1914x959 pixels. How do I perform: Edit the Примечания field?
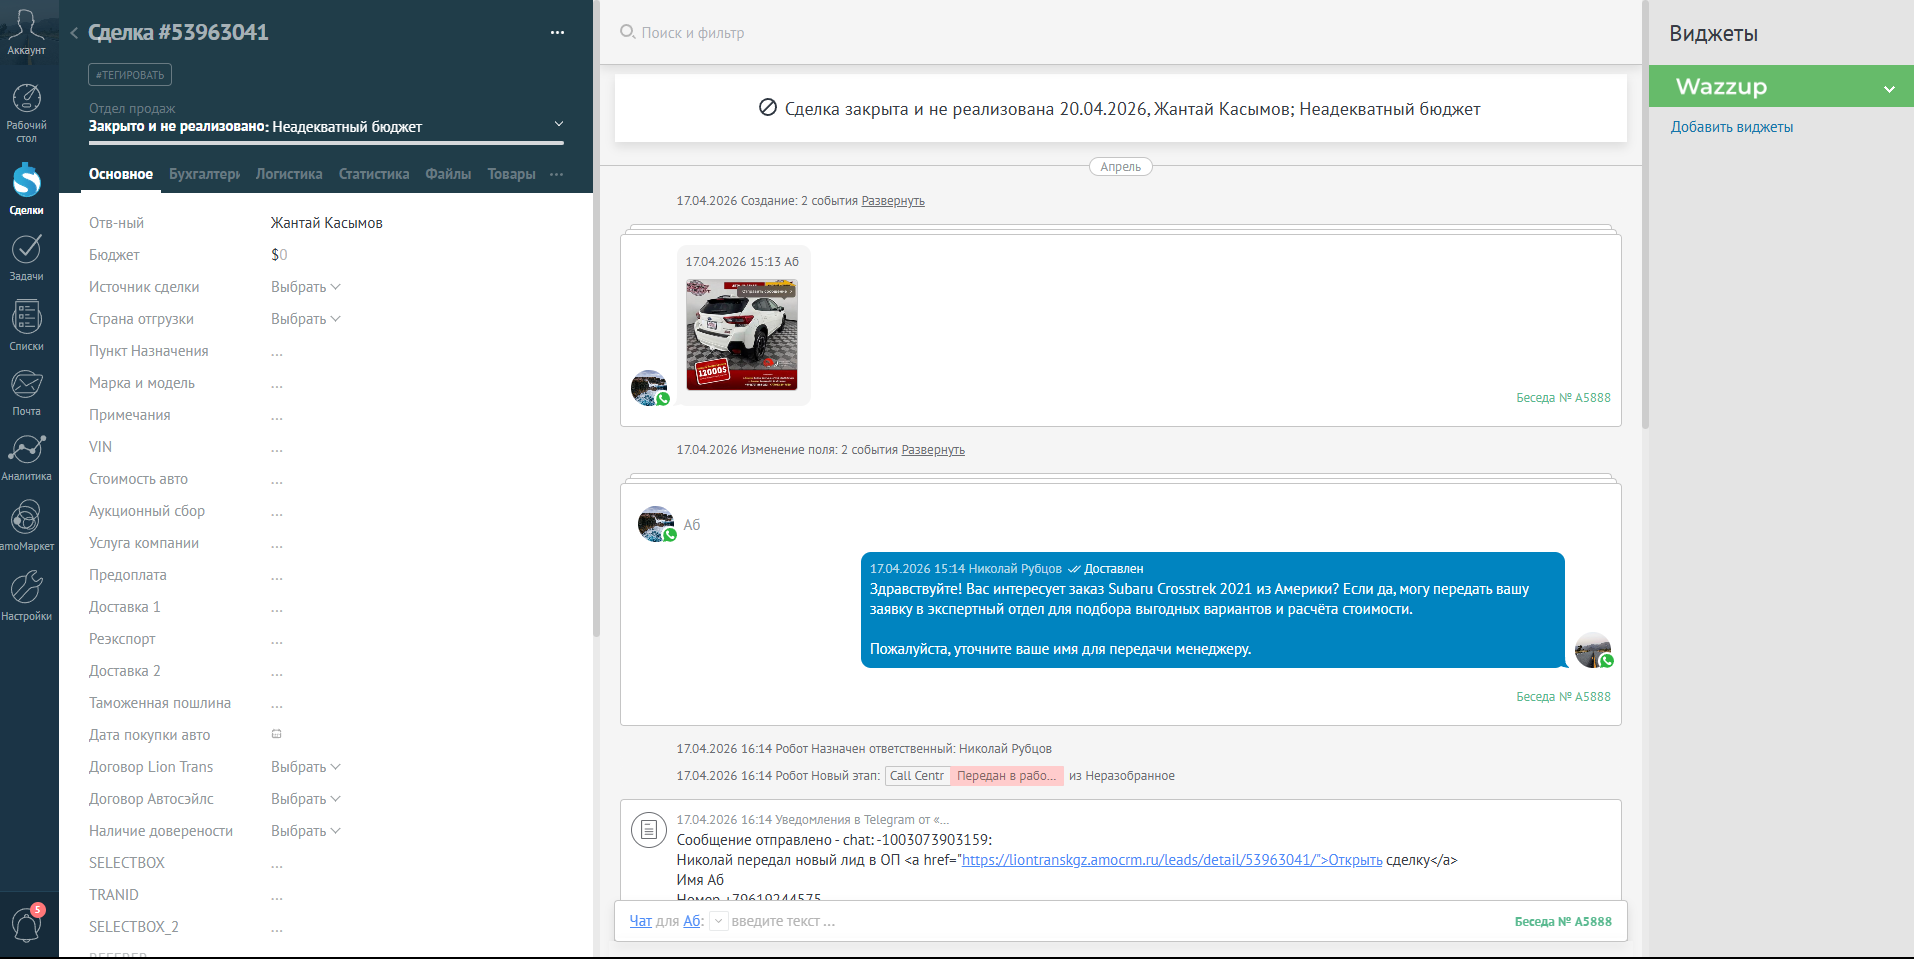point(277,415)
